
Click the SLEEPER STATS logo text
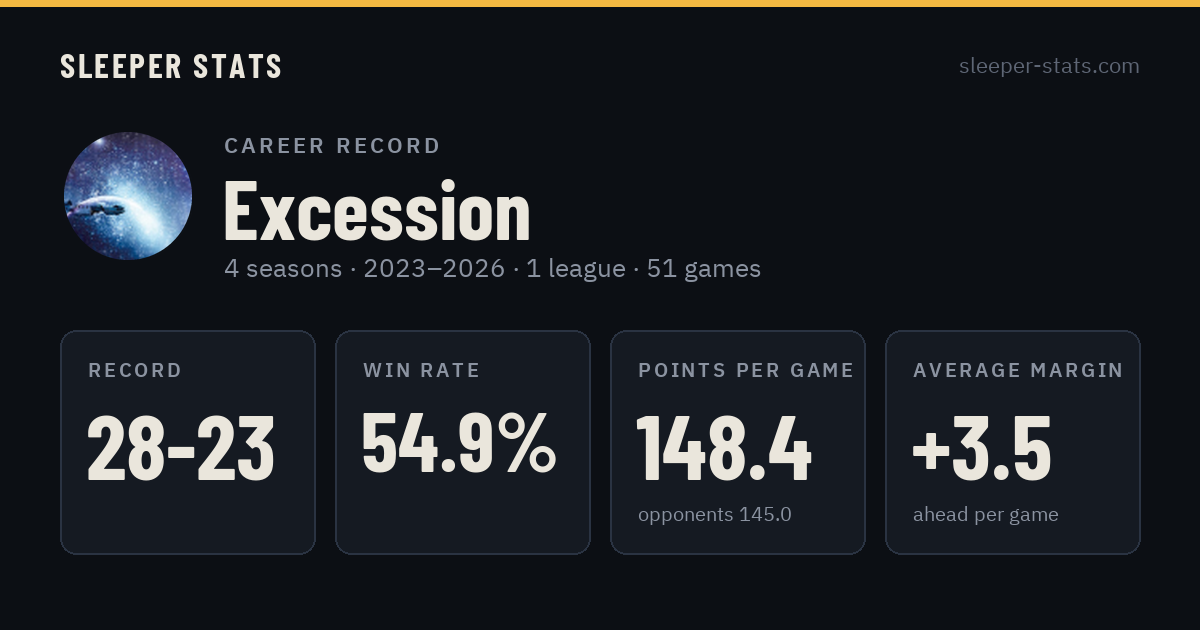[171, 66]
